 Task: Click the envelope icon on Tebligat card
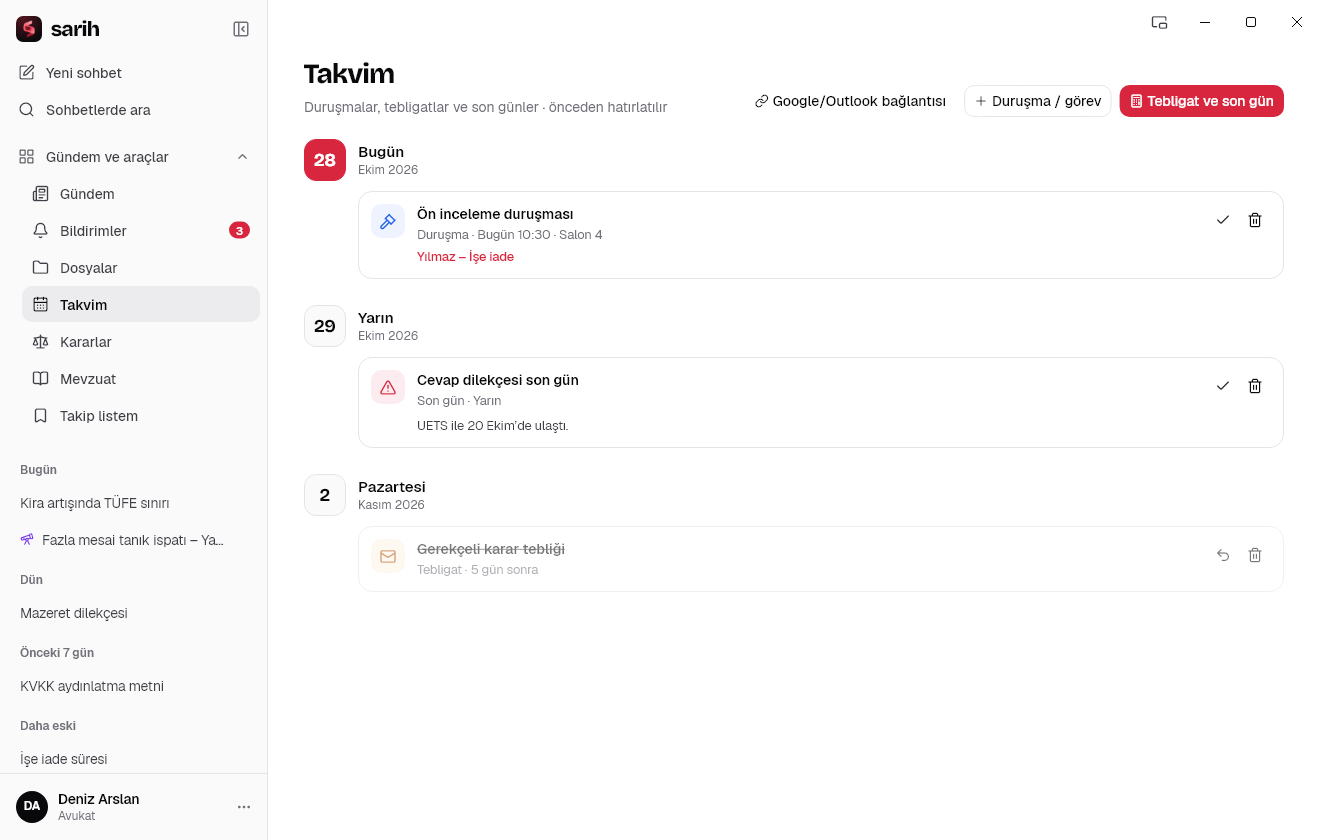[x=388, y=556]
